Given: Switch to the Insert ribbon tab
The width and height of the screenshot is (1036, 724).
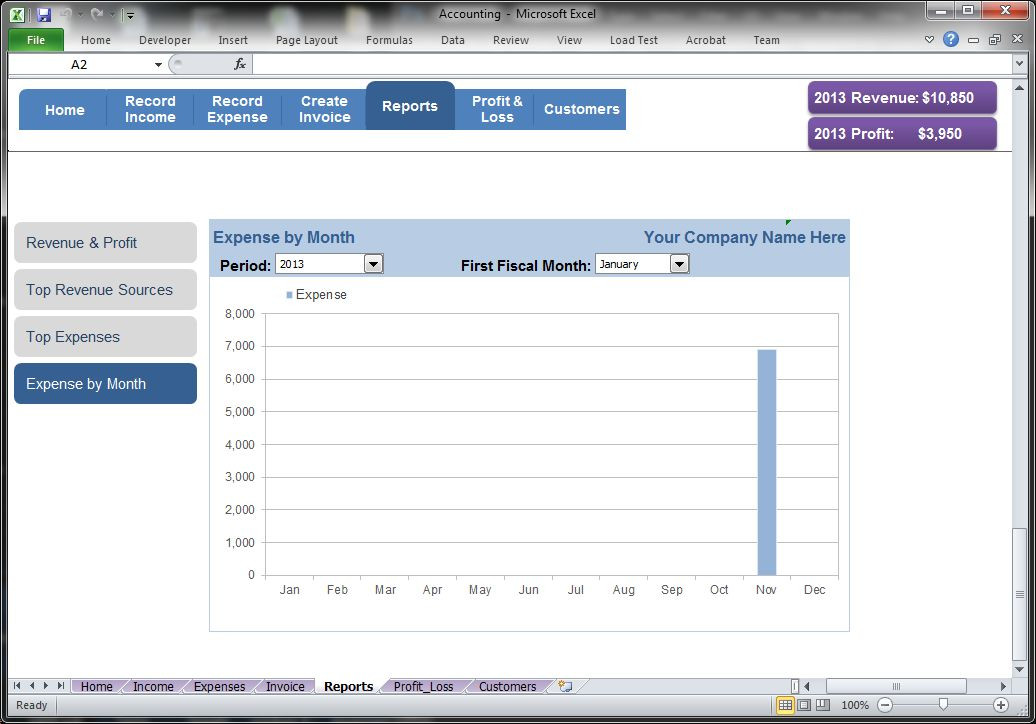Looking at the screenshot, I should [x=233, y=40].
